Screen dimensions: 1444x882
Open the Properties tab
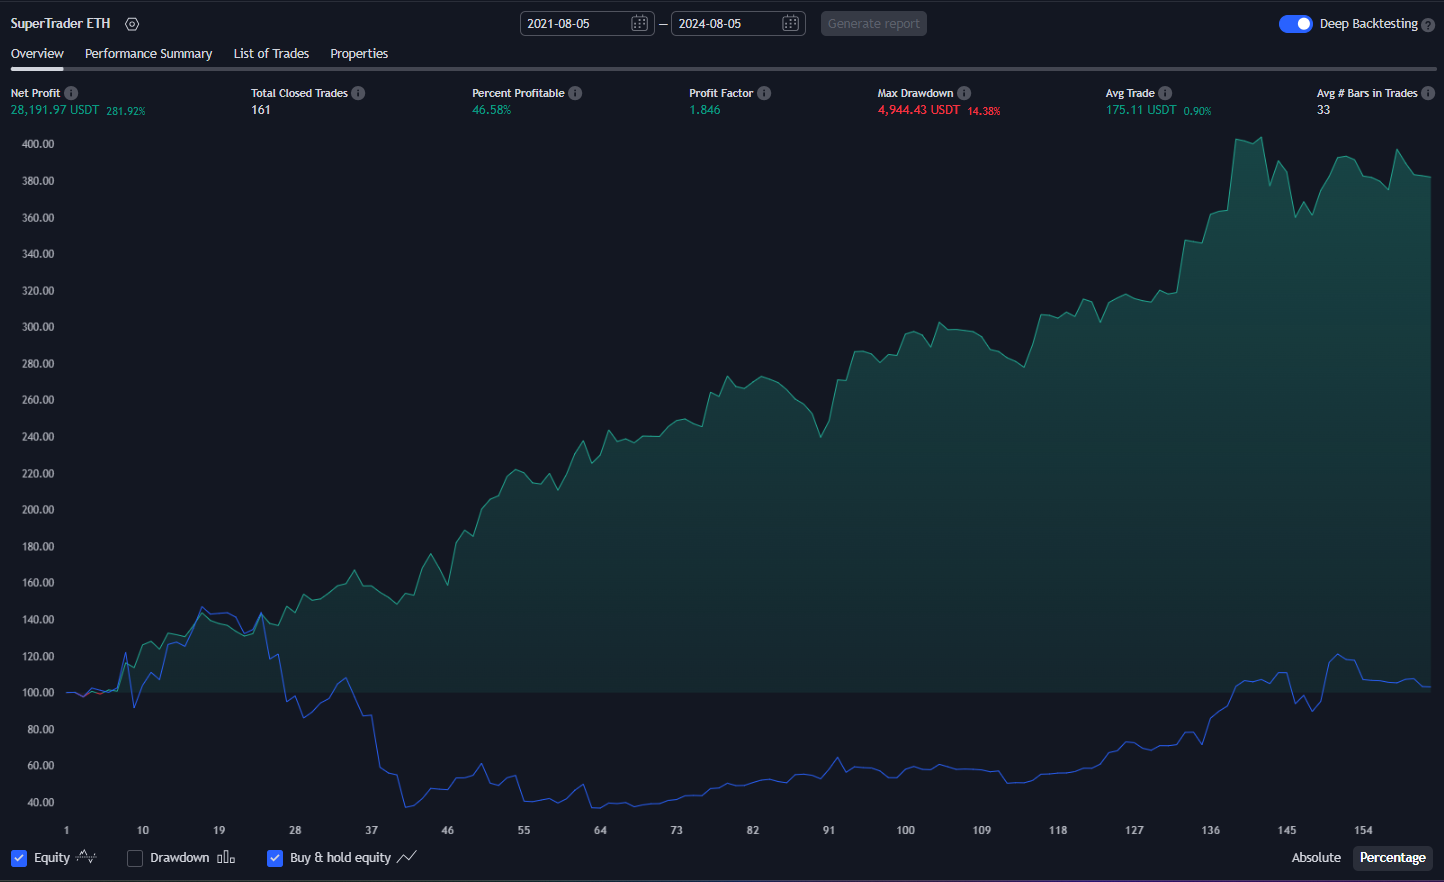359,54
